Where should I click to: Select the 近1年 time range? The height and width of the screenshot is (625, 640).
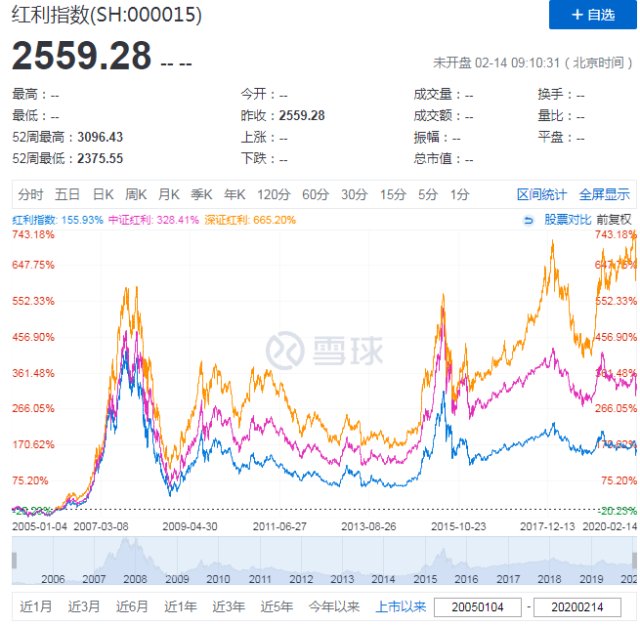[180, 606]
